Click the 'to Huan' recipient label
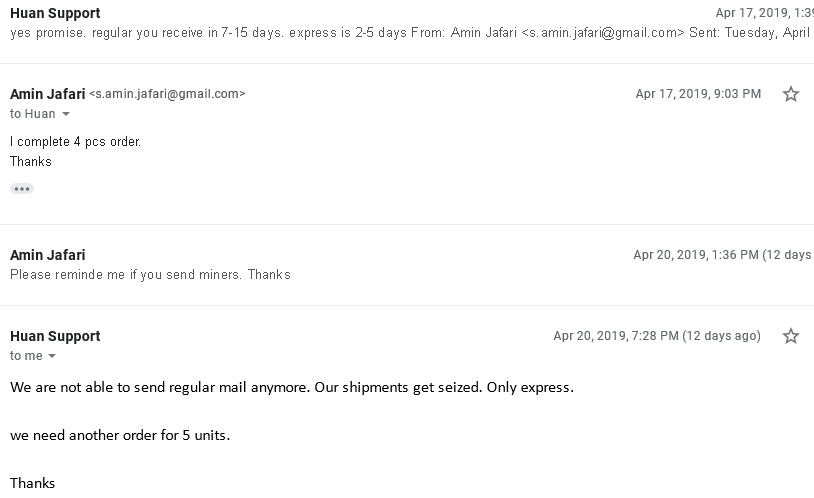The image size is (814, 498). 33,114
